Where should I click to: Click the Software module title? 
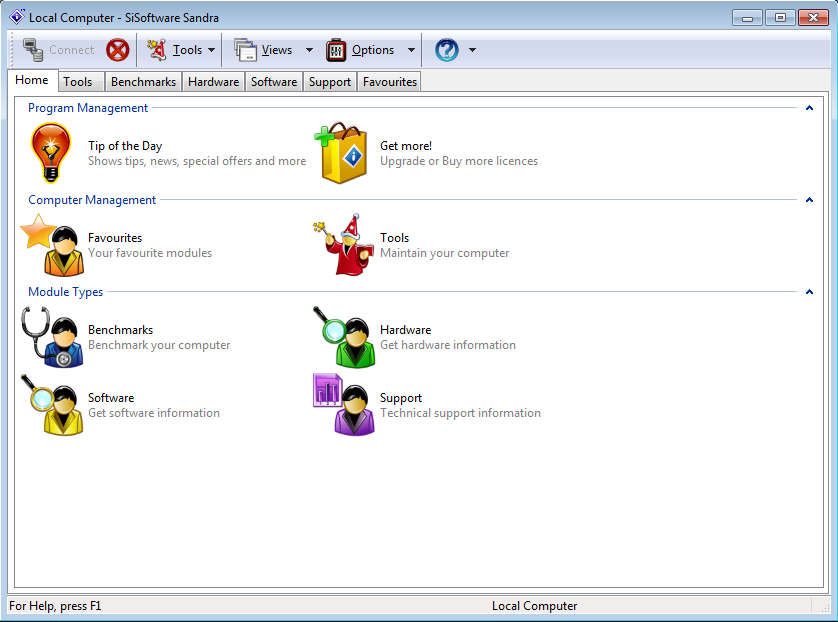tap(111, 398)
